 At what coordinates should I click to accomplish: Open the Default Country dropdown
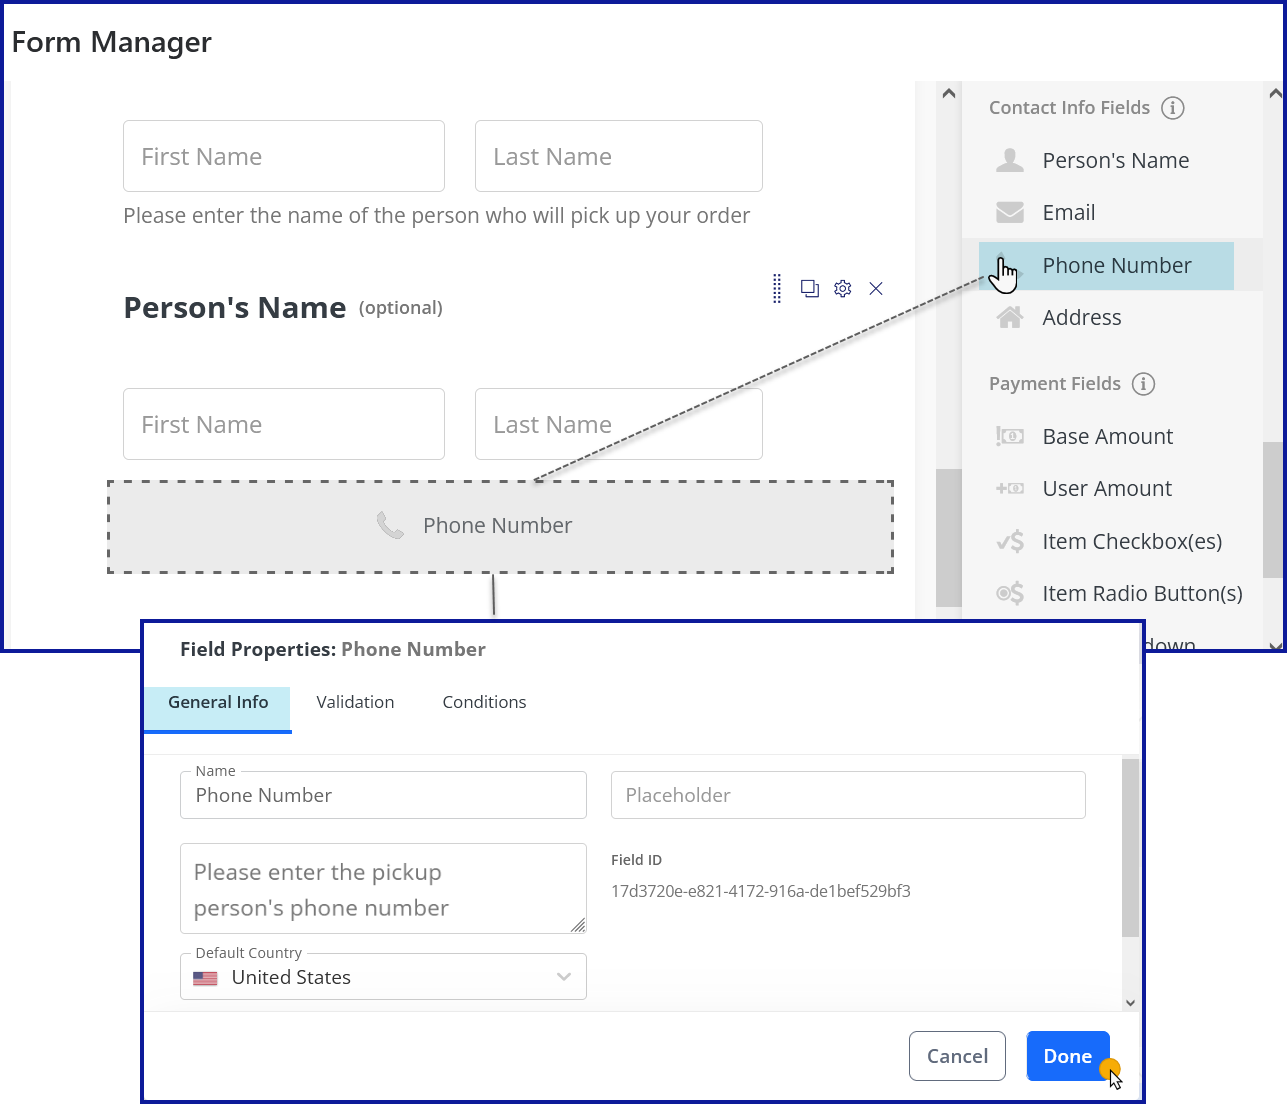pos(383,977)
